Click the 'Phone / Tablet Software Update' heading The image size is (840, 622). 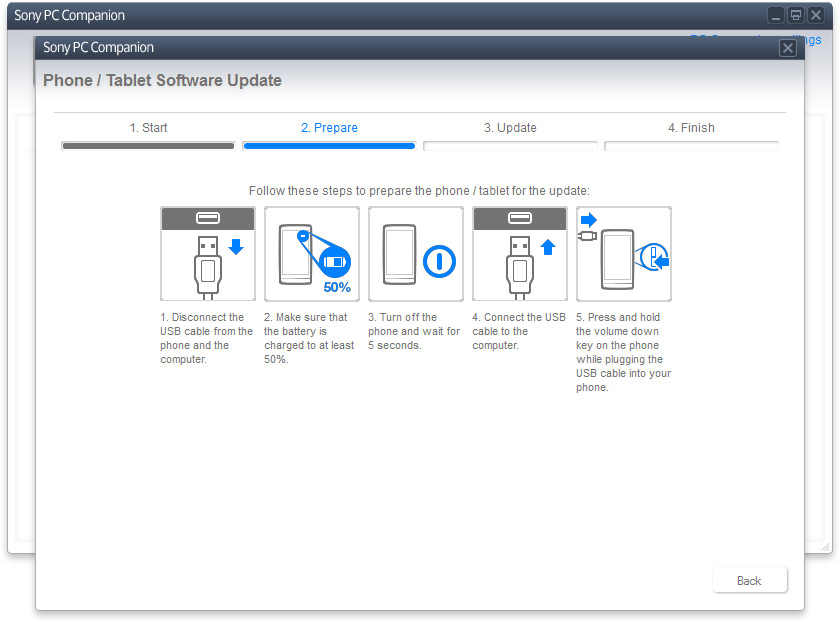click(162, 80)
